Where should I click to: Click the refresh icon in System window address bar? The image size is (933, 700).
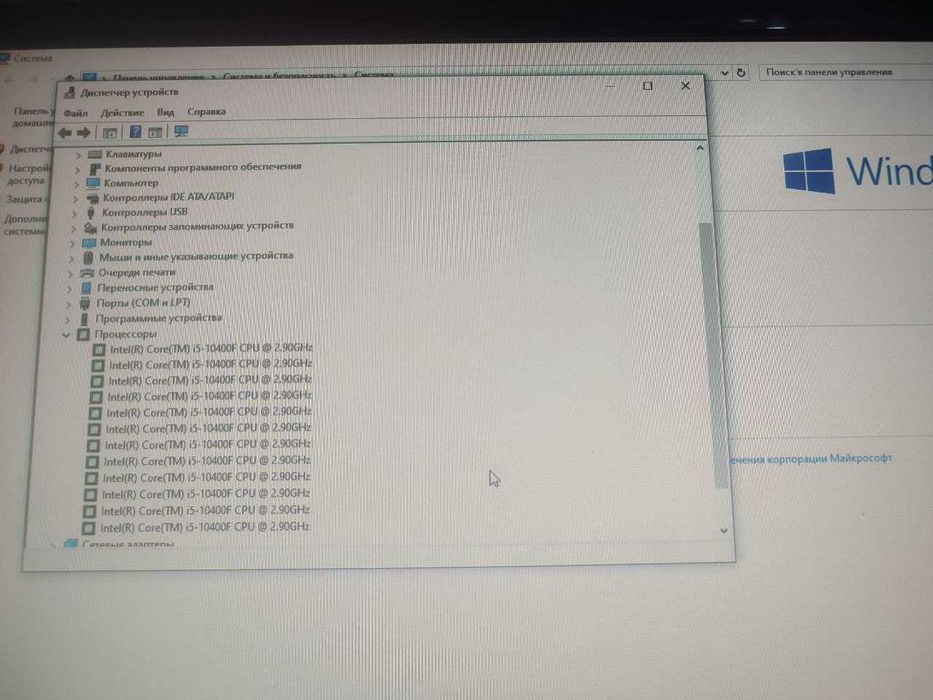(x=741, y=73)
